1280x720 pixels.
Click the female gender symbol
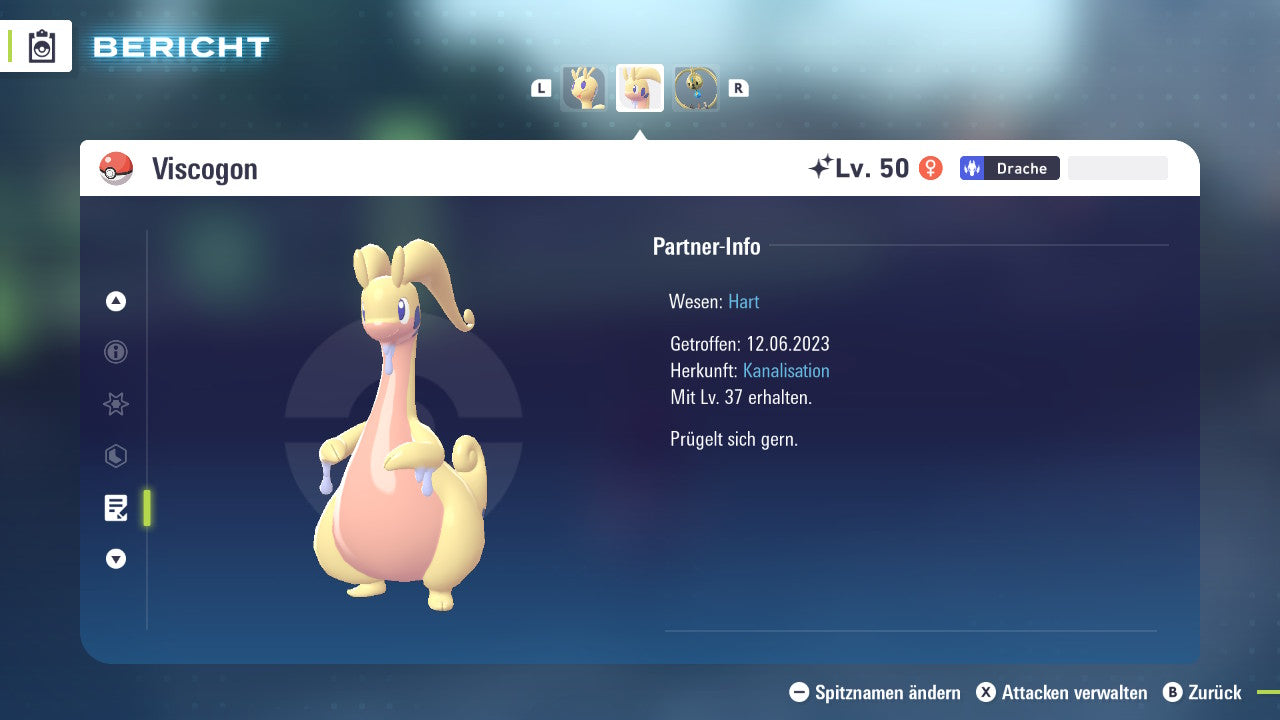pos(930,168)
